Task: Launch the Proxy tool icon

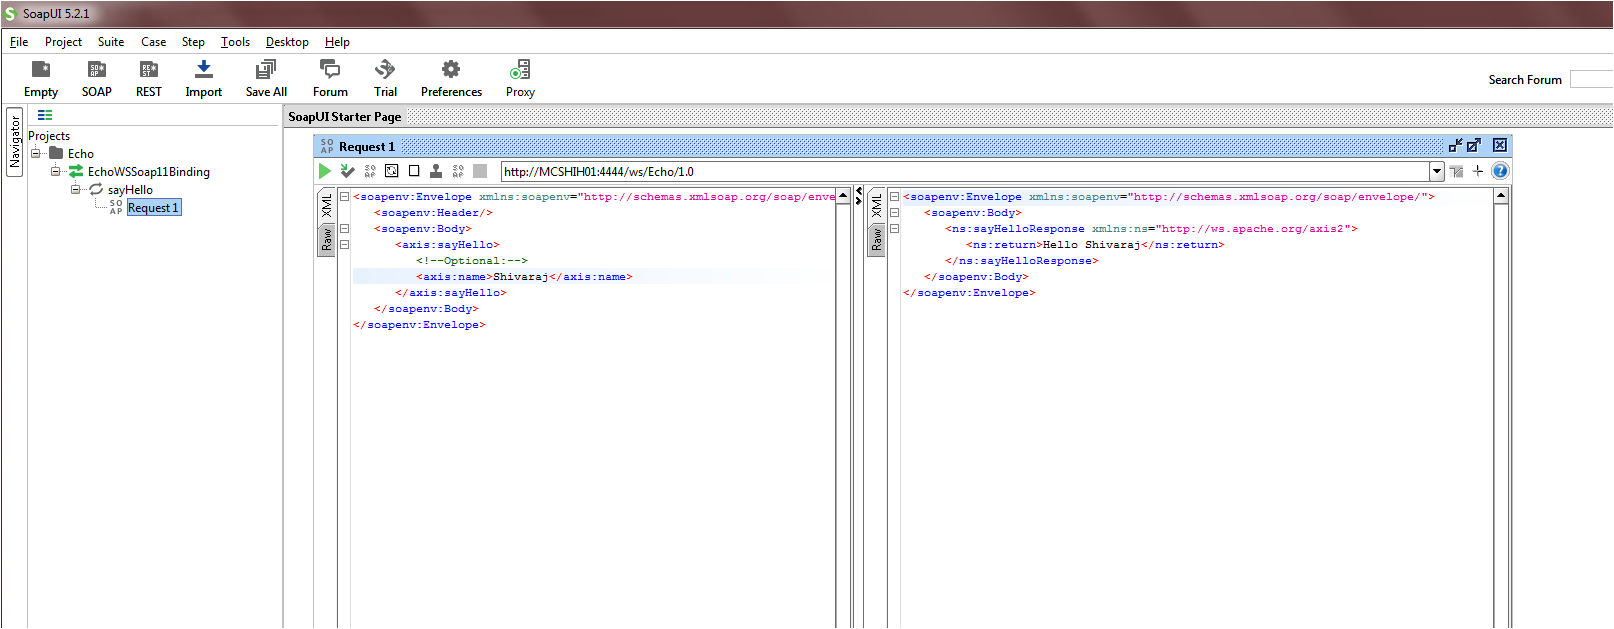Action: 520,78
